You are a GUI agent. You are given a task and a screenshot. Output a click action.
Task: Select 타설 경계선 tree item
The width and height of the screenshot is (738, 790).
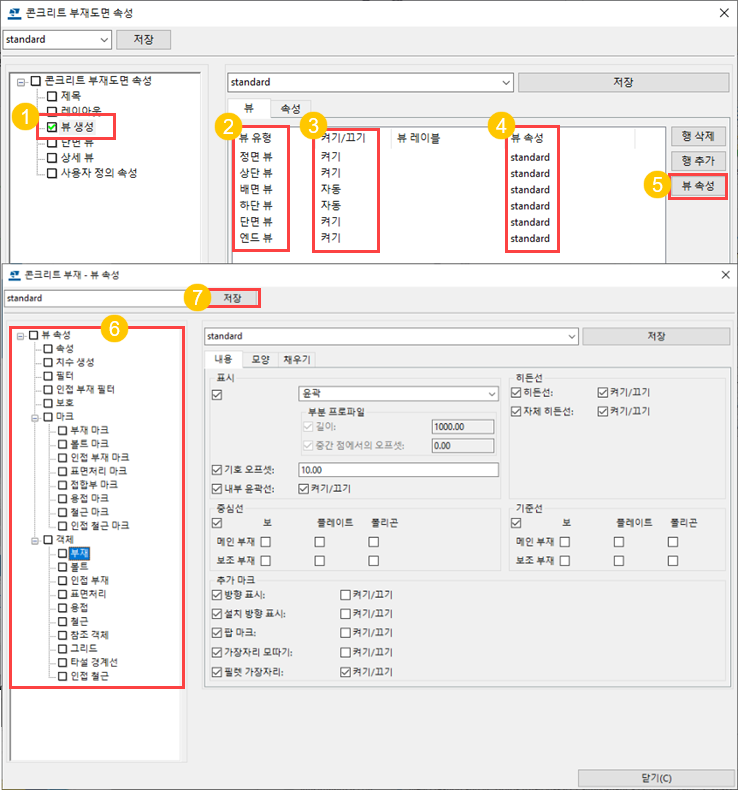pyautogui.click(x=94, y=662)
